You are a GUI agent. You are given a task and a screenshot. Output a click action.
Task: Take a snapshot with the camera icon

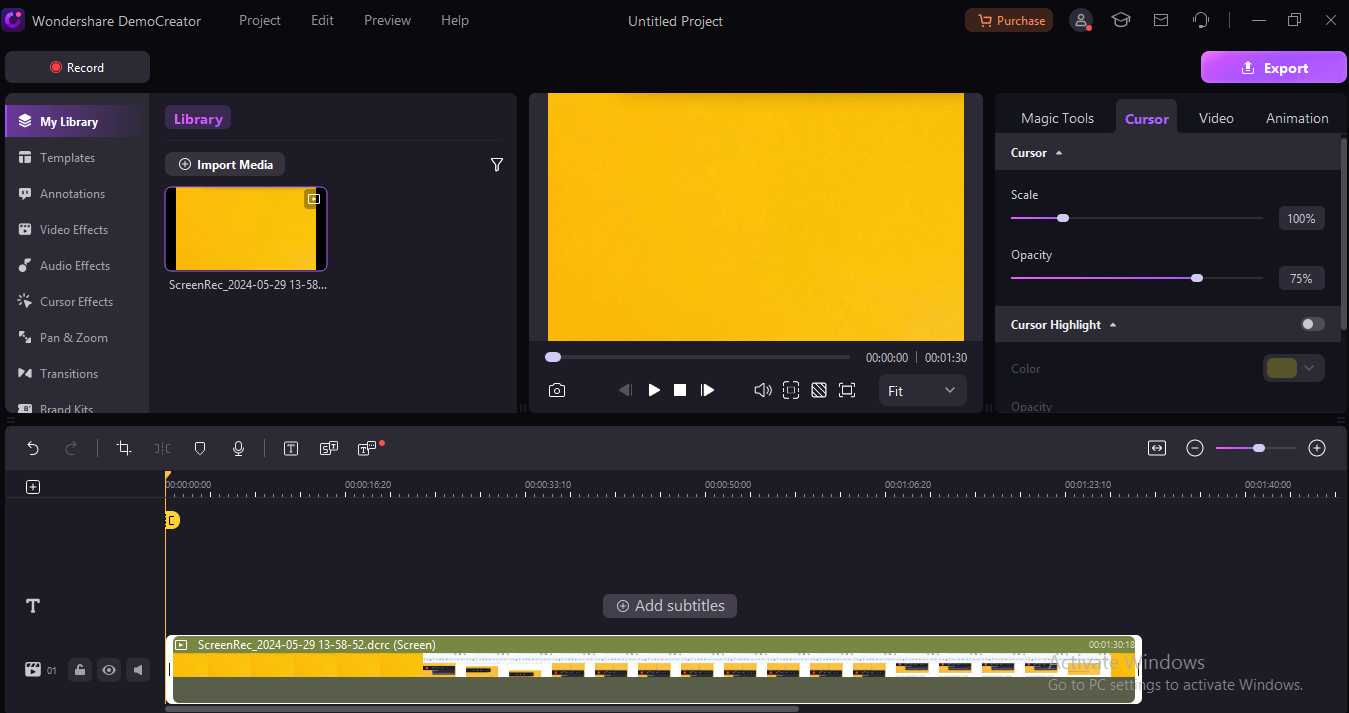[557, 390]
